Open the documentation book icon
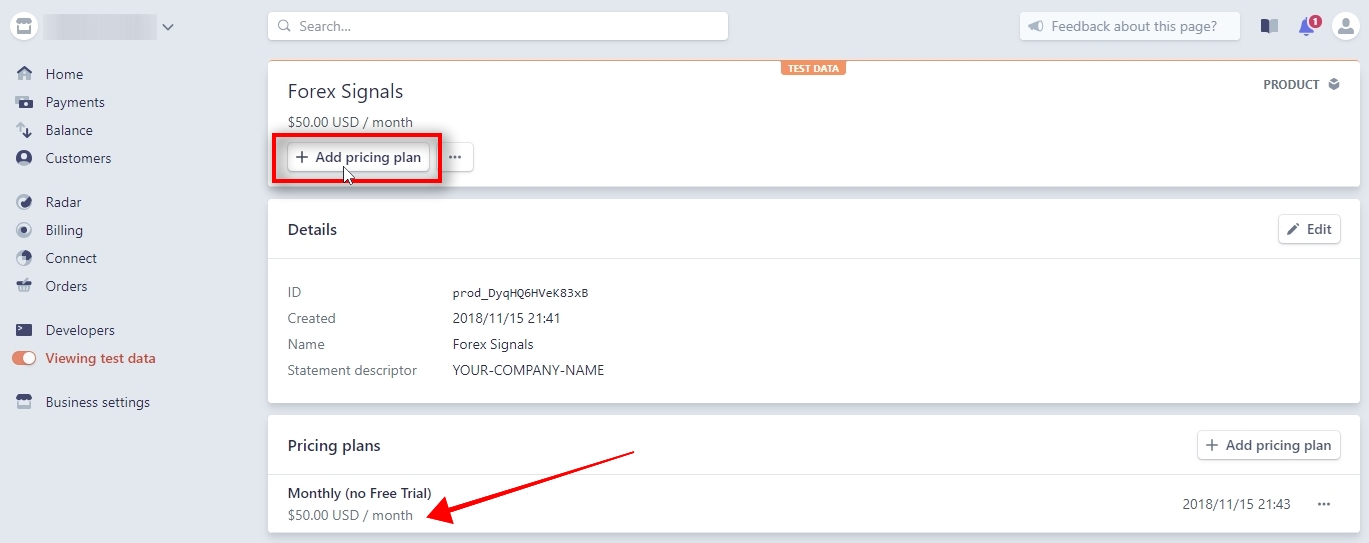This screenshot has height=543, width=1369. click(1269, 27)
